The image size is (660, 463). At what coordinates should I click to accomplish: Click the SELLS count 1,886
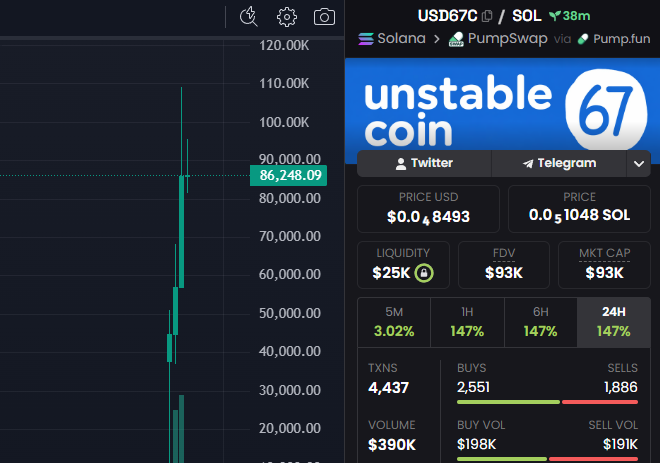tap(620, 387)
